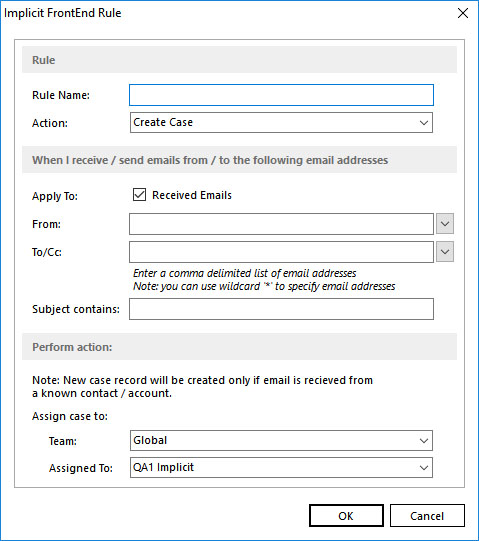Click the Rule section header
Screen dimensions: 479x541
(x=240, y=60)
